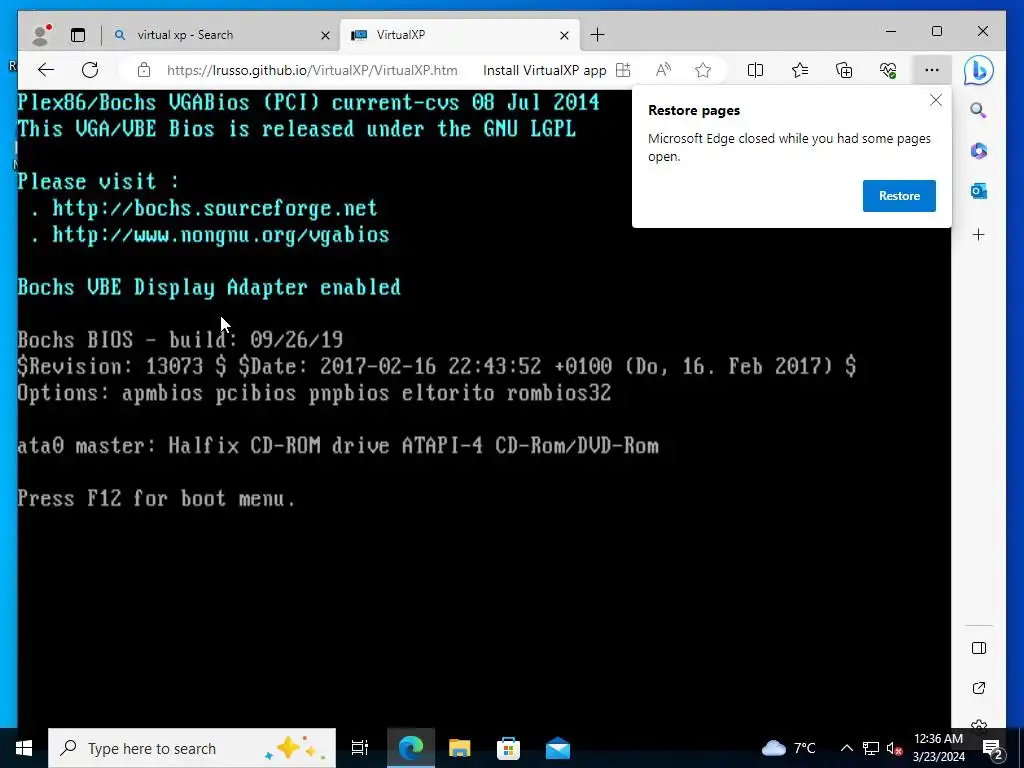
Task: Click the Edge taskbar icon
Action: coord(411,748)
